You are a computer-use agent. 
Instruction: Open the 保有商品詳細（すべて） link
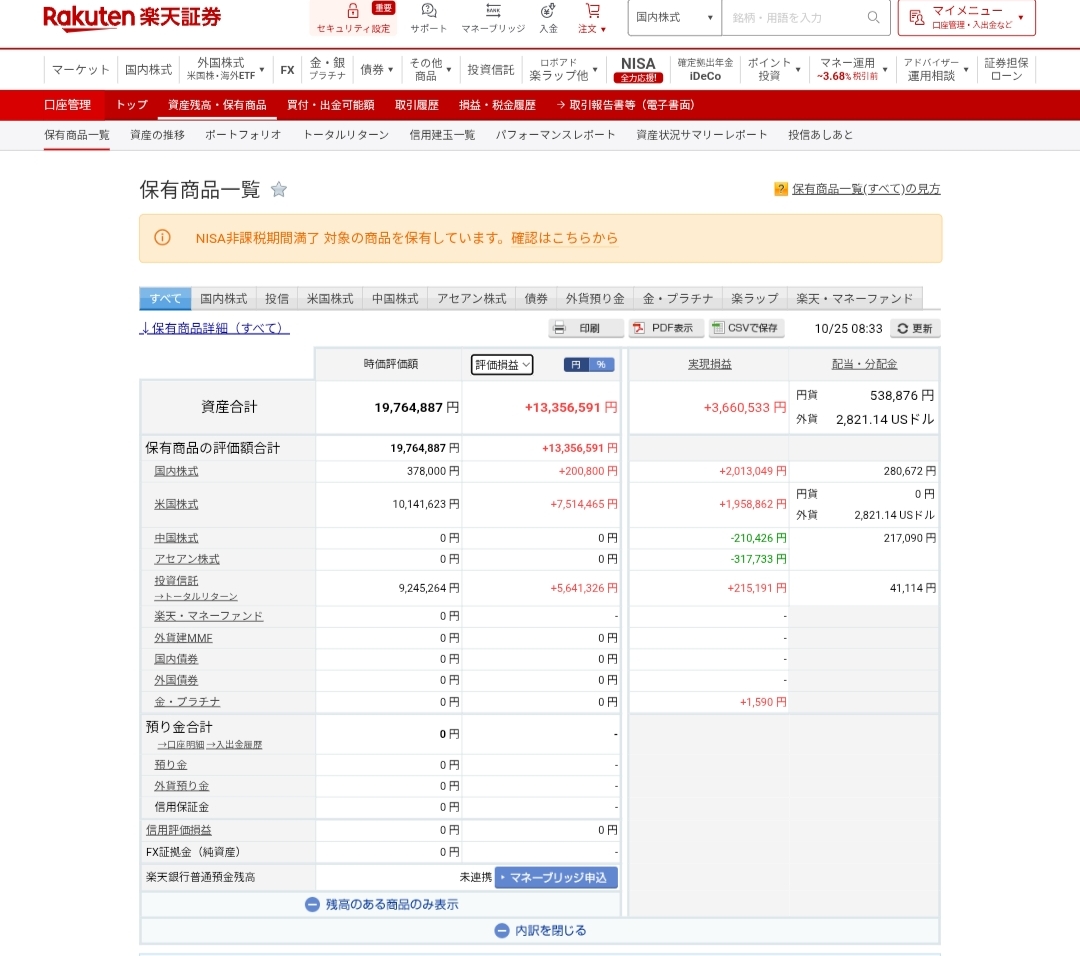click(213, 328)
